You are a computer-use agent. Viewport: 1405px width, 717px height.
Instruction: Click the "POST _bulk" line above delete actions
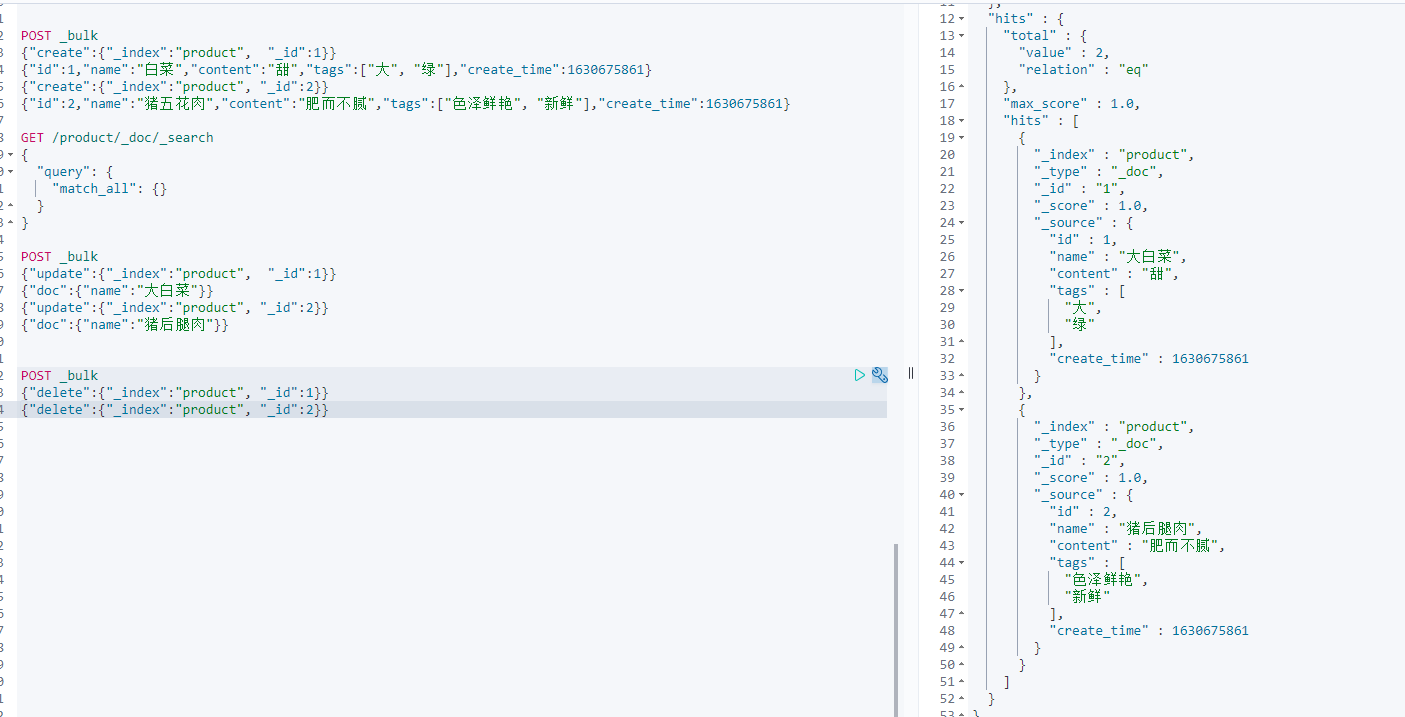coord(59,375)
